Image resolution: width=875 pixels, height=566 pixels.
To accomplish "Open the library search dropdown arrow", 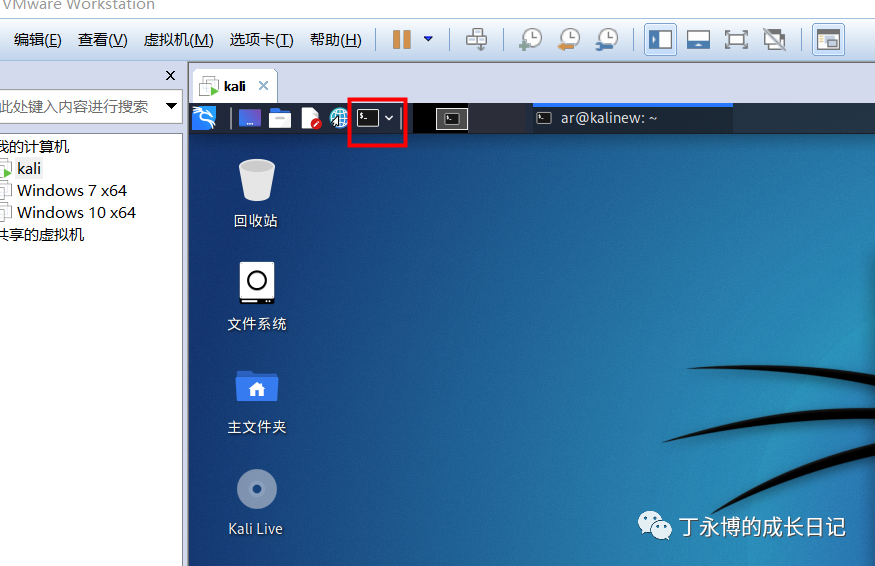I will coord(171,105).
